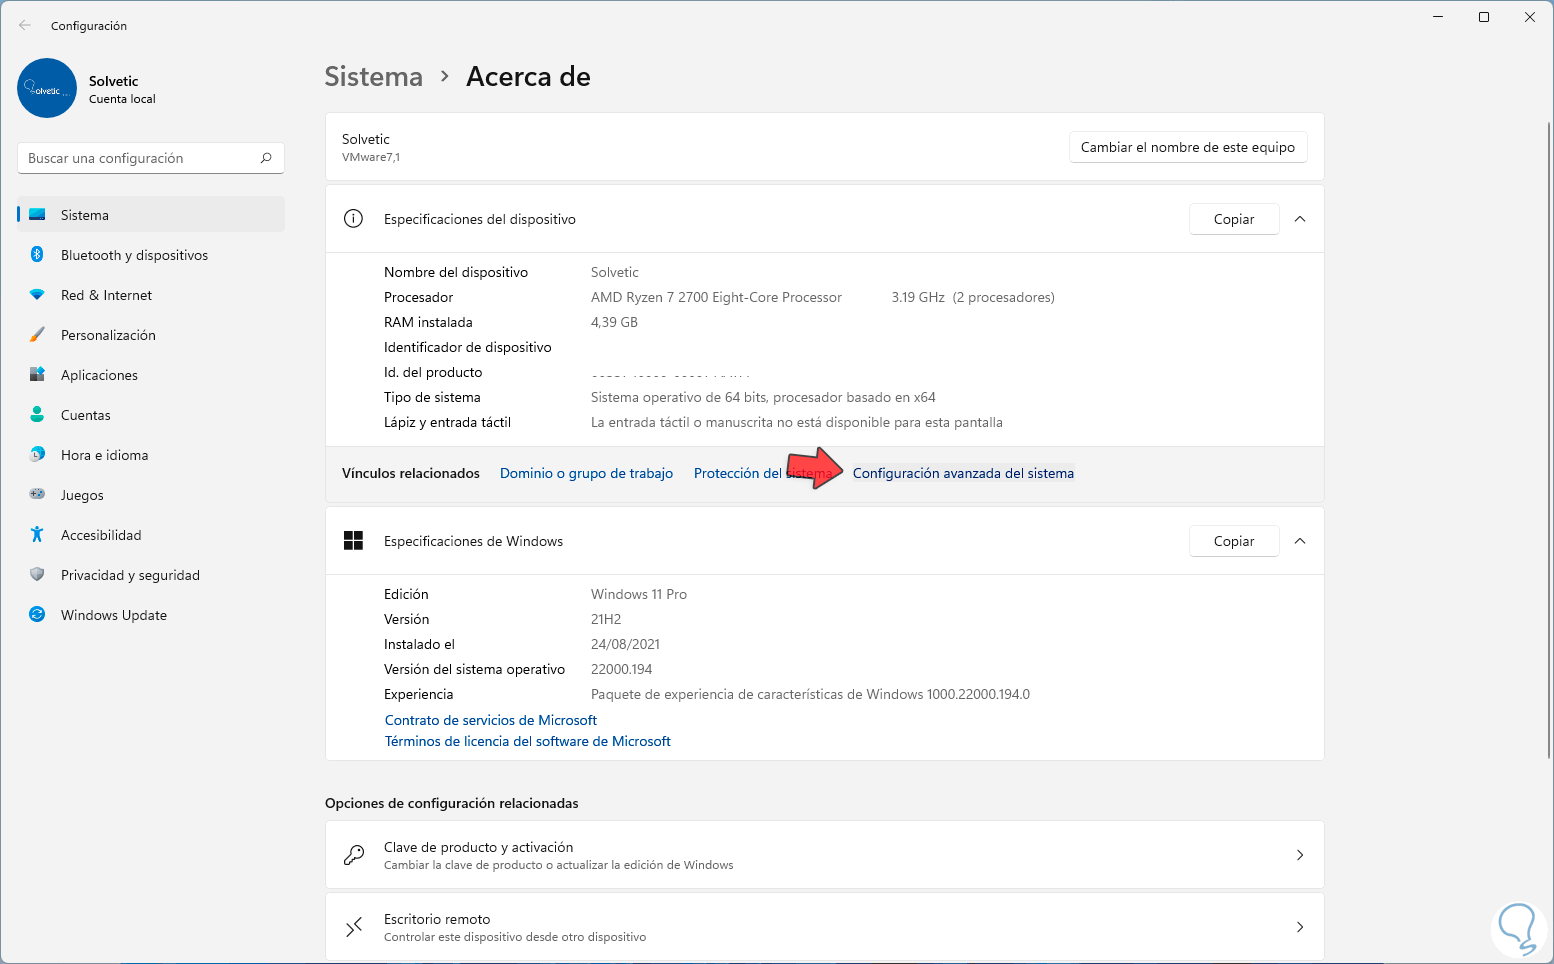This screenshot has height=964, width=1554.
Task: Open Configuración avanzada del sistema link
Action: click(x=963, y=473)
